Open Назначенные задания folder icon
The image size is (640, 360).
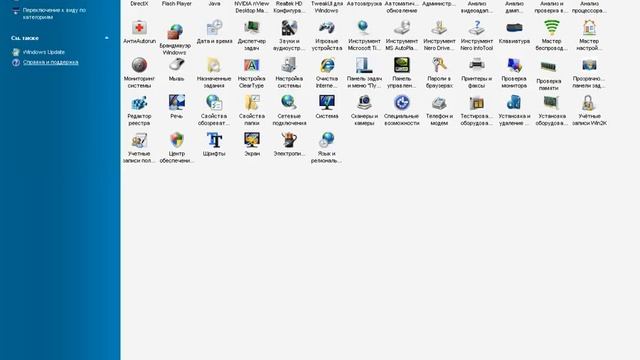tap(214, 65)
